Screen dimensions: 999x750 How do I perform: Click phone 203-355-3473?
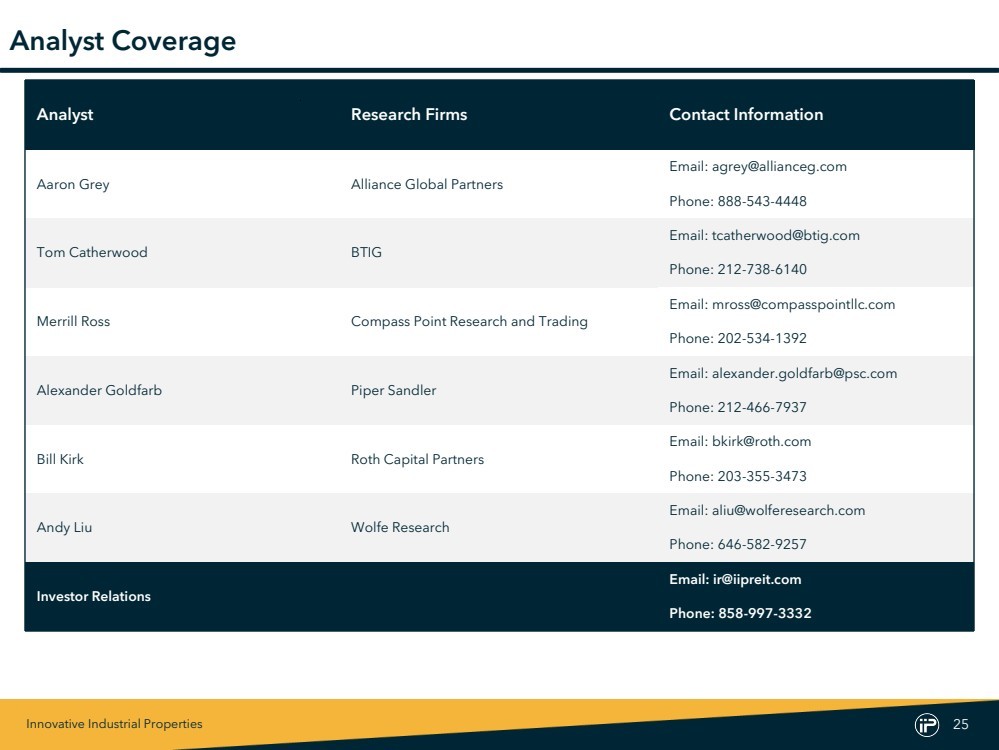pyautogui.click(x=762, y=476)
